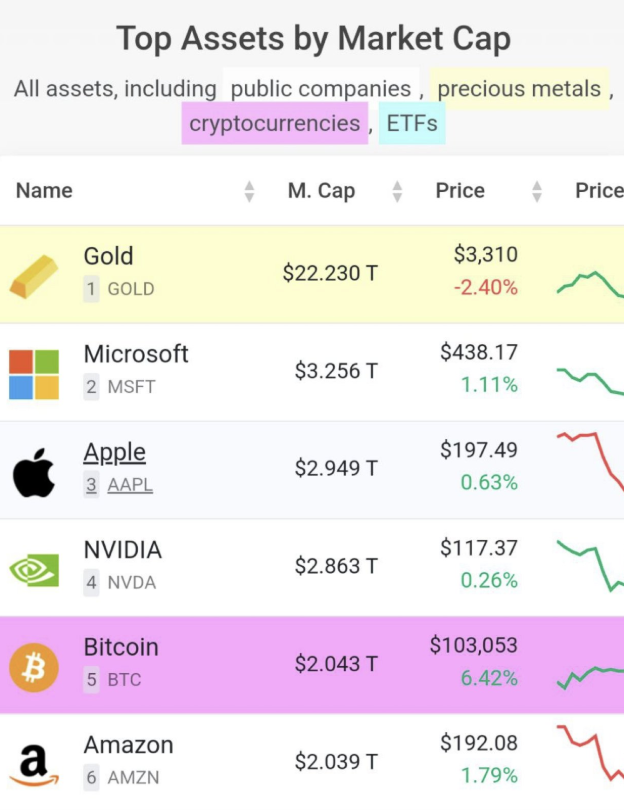Open the Microsoft asset page
The width and height of the screenshot is (624, 810).
(136, 354)
